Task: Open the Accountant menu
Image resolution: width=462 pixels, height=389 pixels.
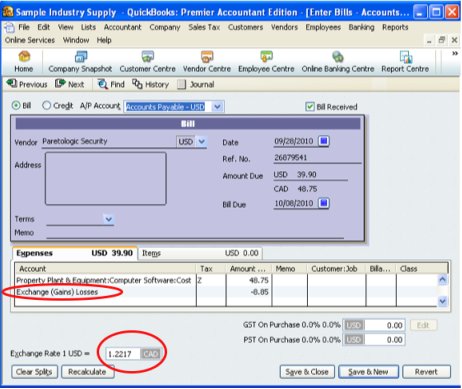Action: point(122,27)
